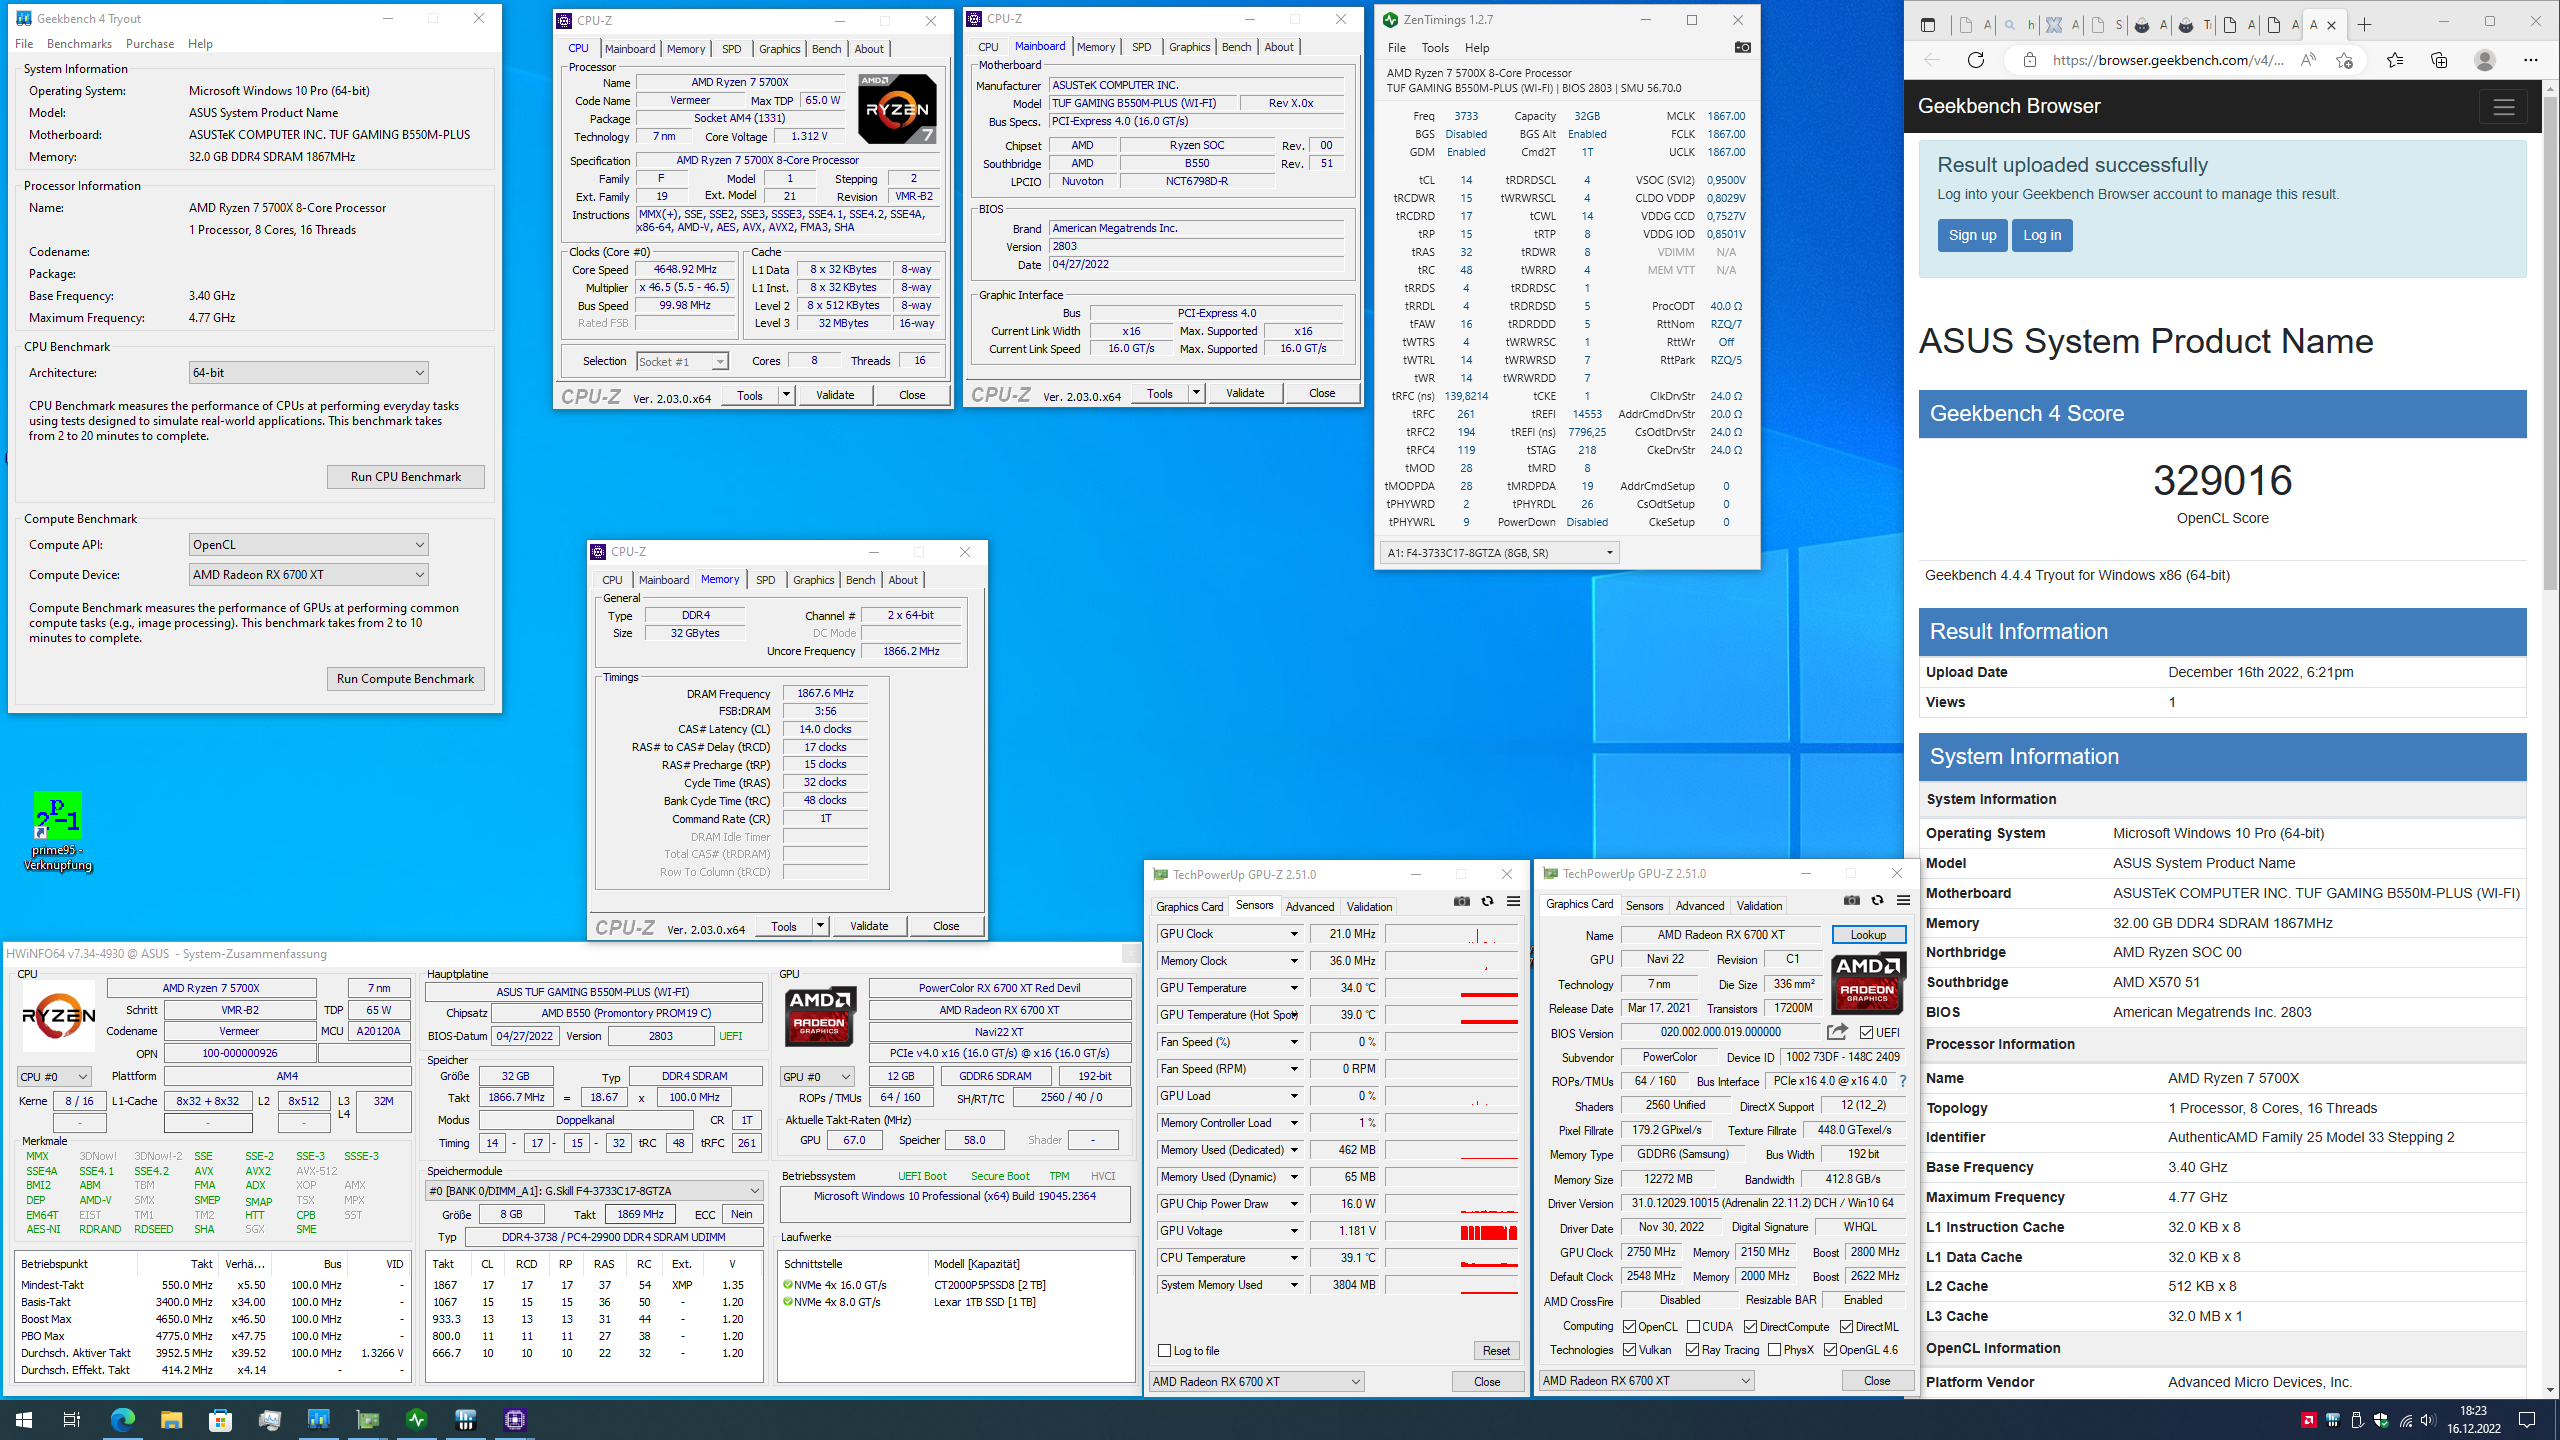This screenshot has width=2560, height=1440.
Task: Open Task View on taskbar
Action: pos(72,1419)
